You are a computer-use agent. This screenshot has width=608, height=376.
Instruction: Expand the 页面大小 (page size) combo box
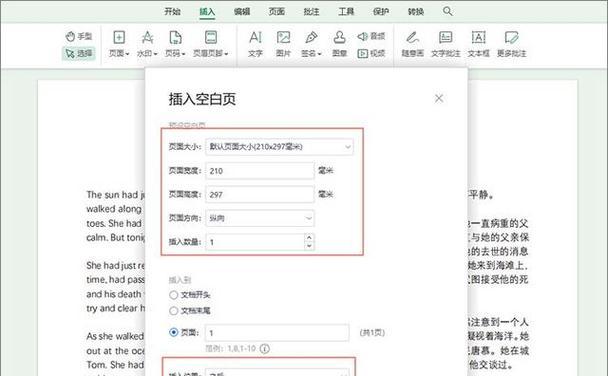click(x=279, y=147)
